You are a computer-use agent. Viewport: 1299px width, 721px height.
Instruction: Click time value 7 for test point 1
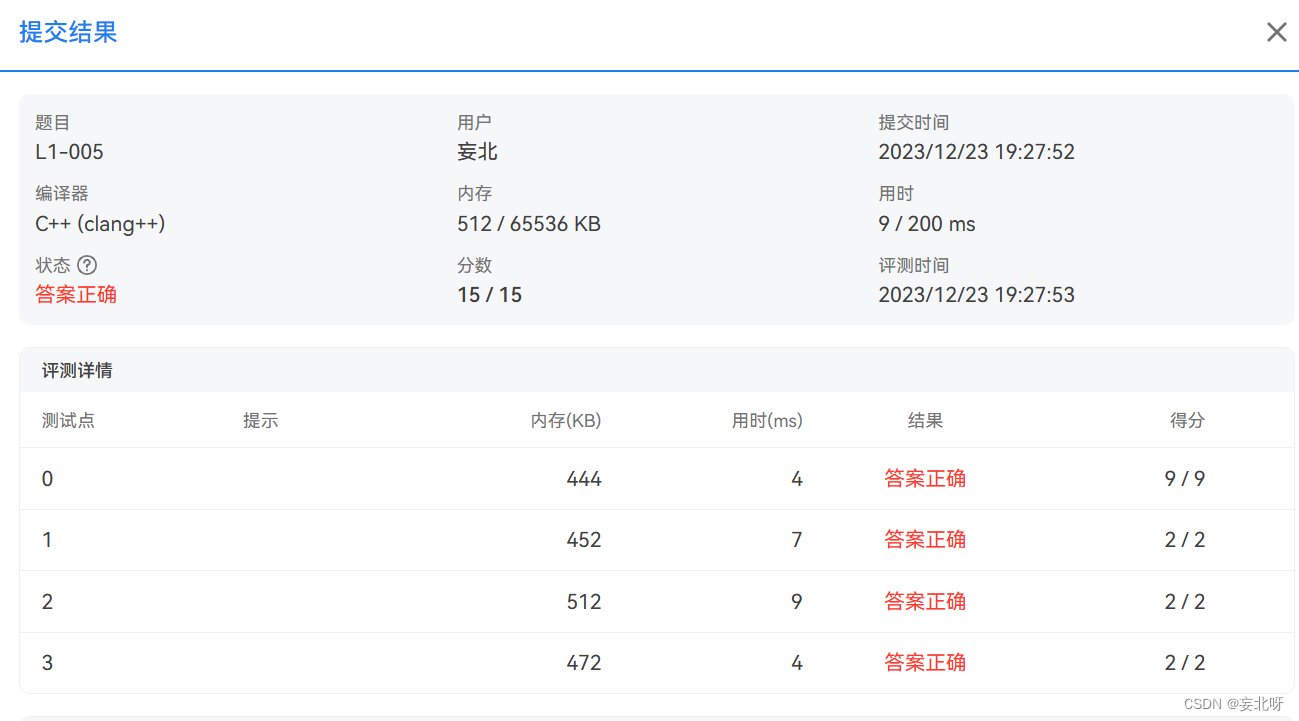[797, 540]
